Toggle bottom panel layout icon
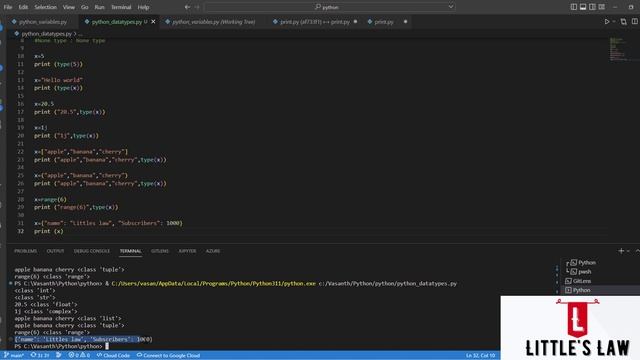Viewport: 640px width, 360px height. point(583,7)
